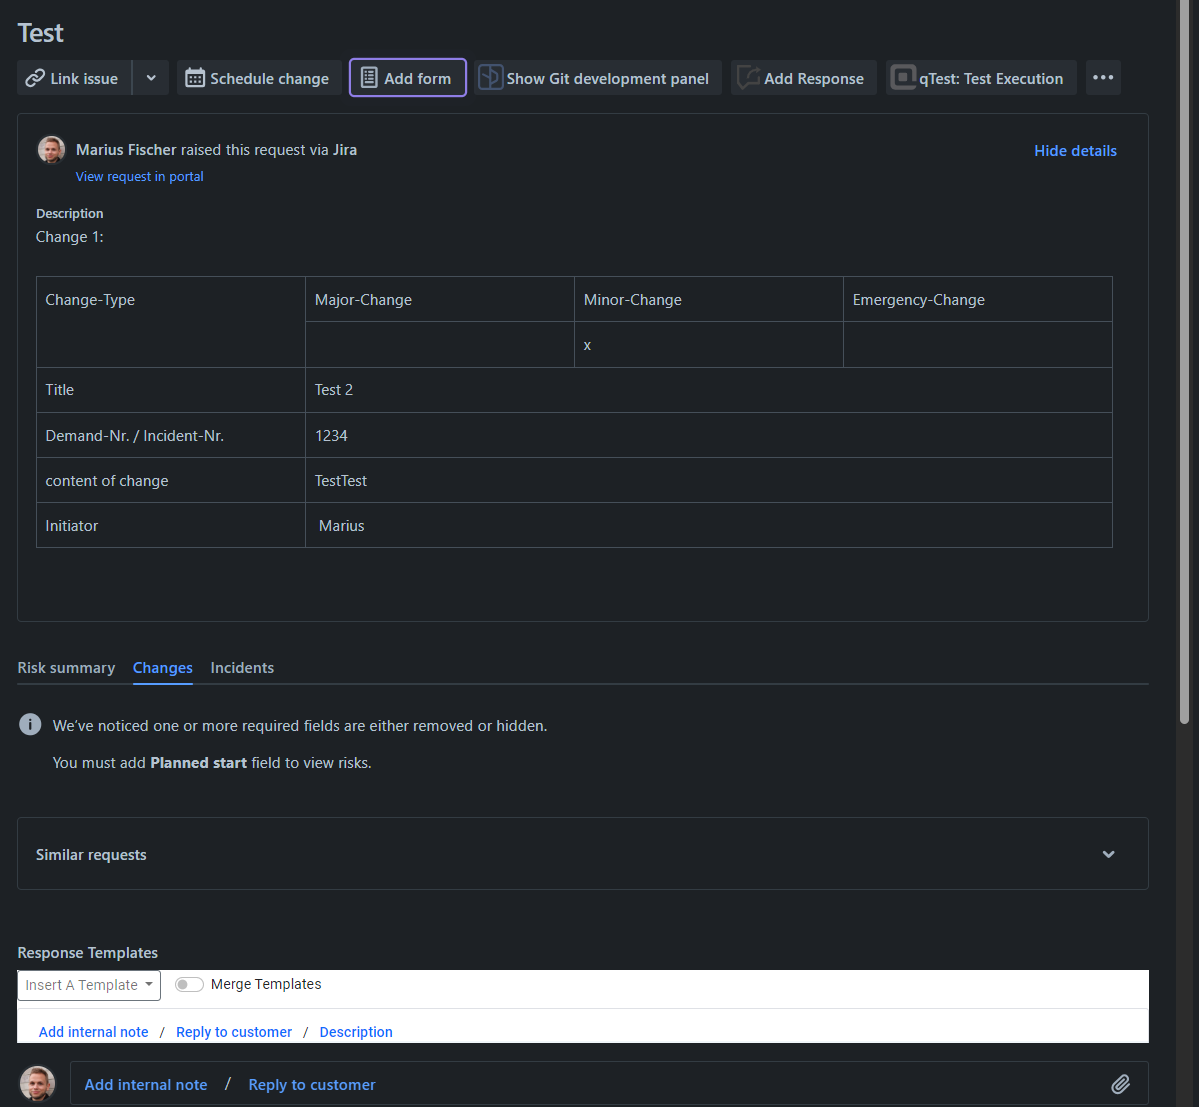Click your avatar next to the comment area
This screenshot has width=1199, height=1107.
coord(37,1083)
